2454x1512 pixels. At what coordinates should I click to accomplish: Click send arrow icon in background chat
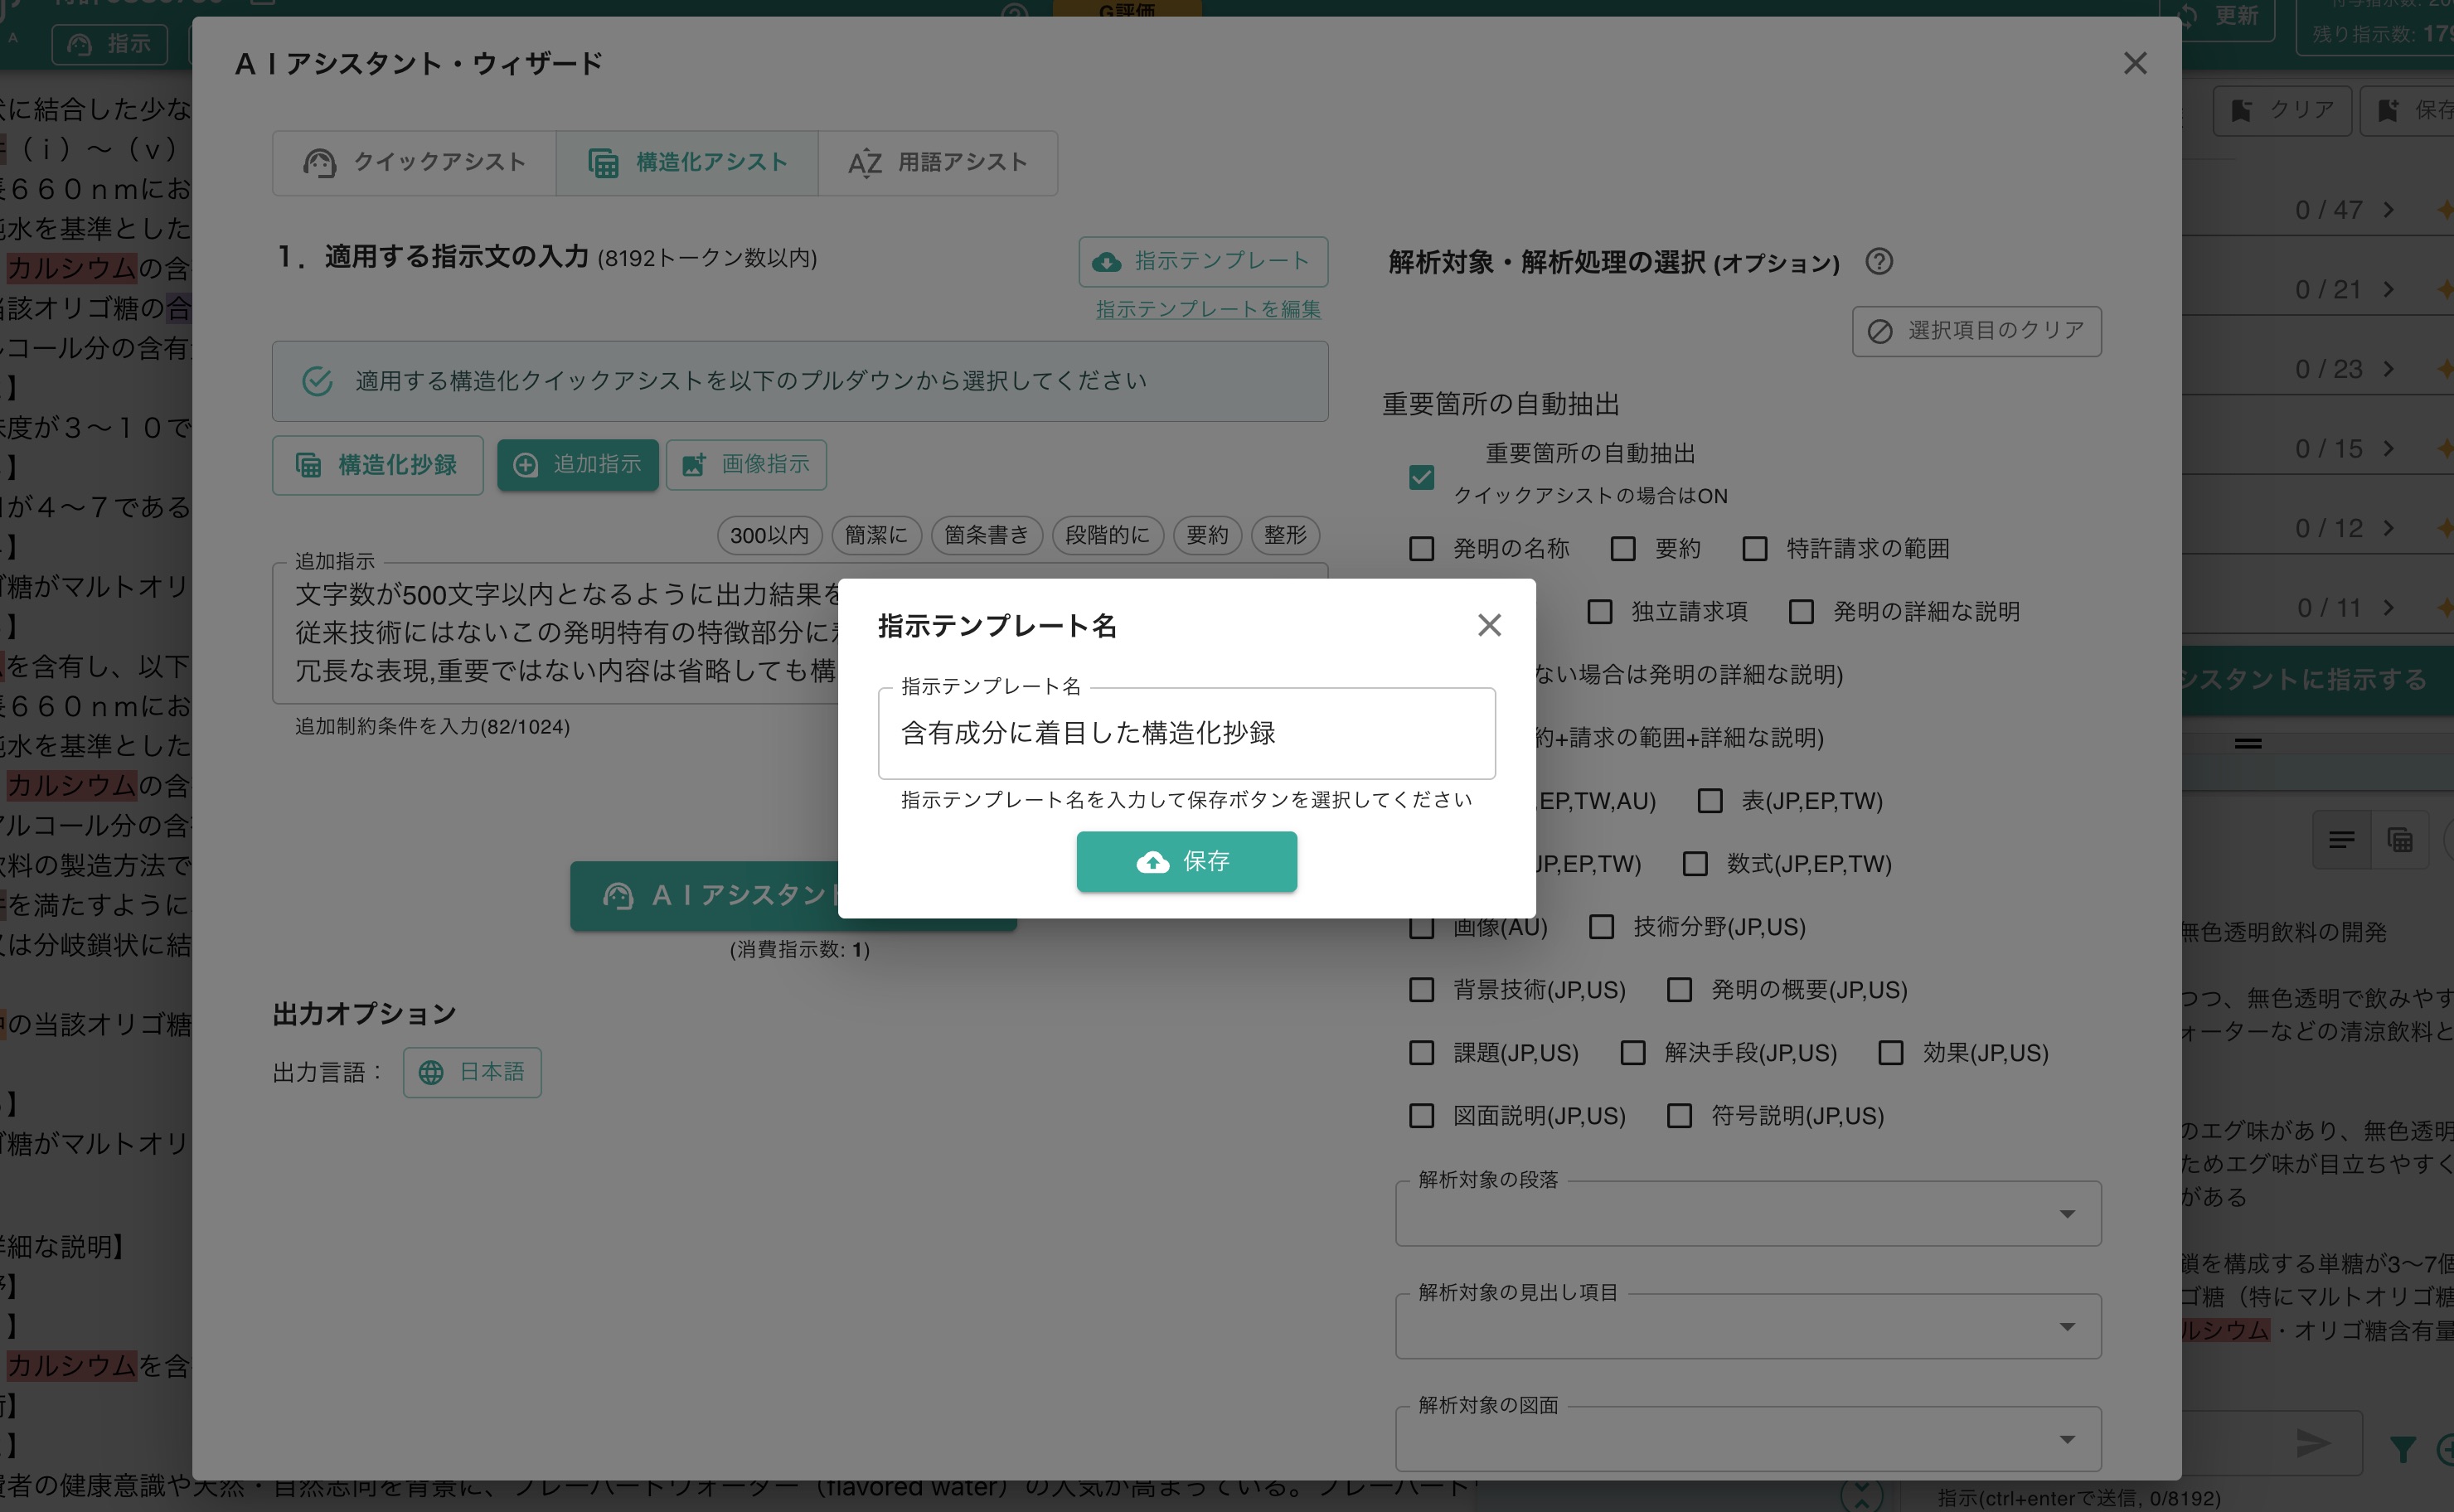2313,1443
